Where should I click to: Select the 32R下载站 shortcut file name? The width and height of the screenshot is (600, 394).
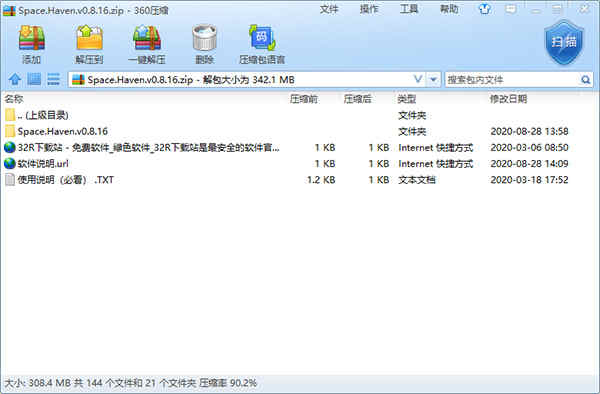coord(148,148)
